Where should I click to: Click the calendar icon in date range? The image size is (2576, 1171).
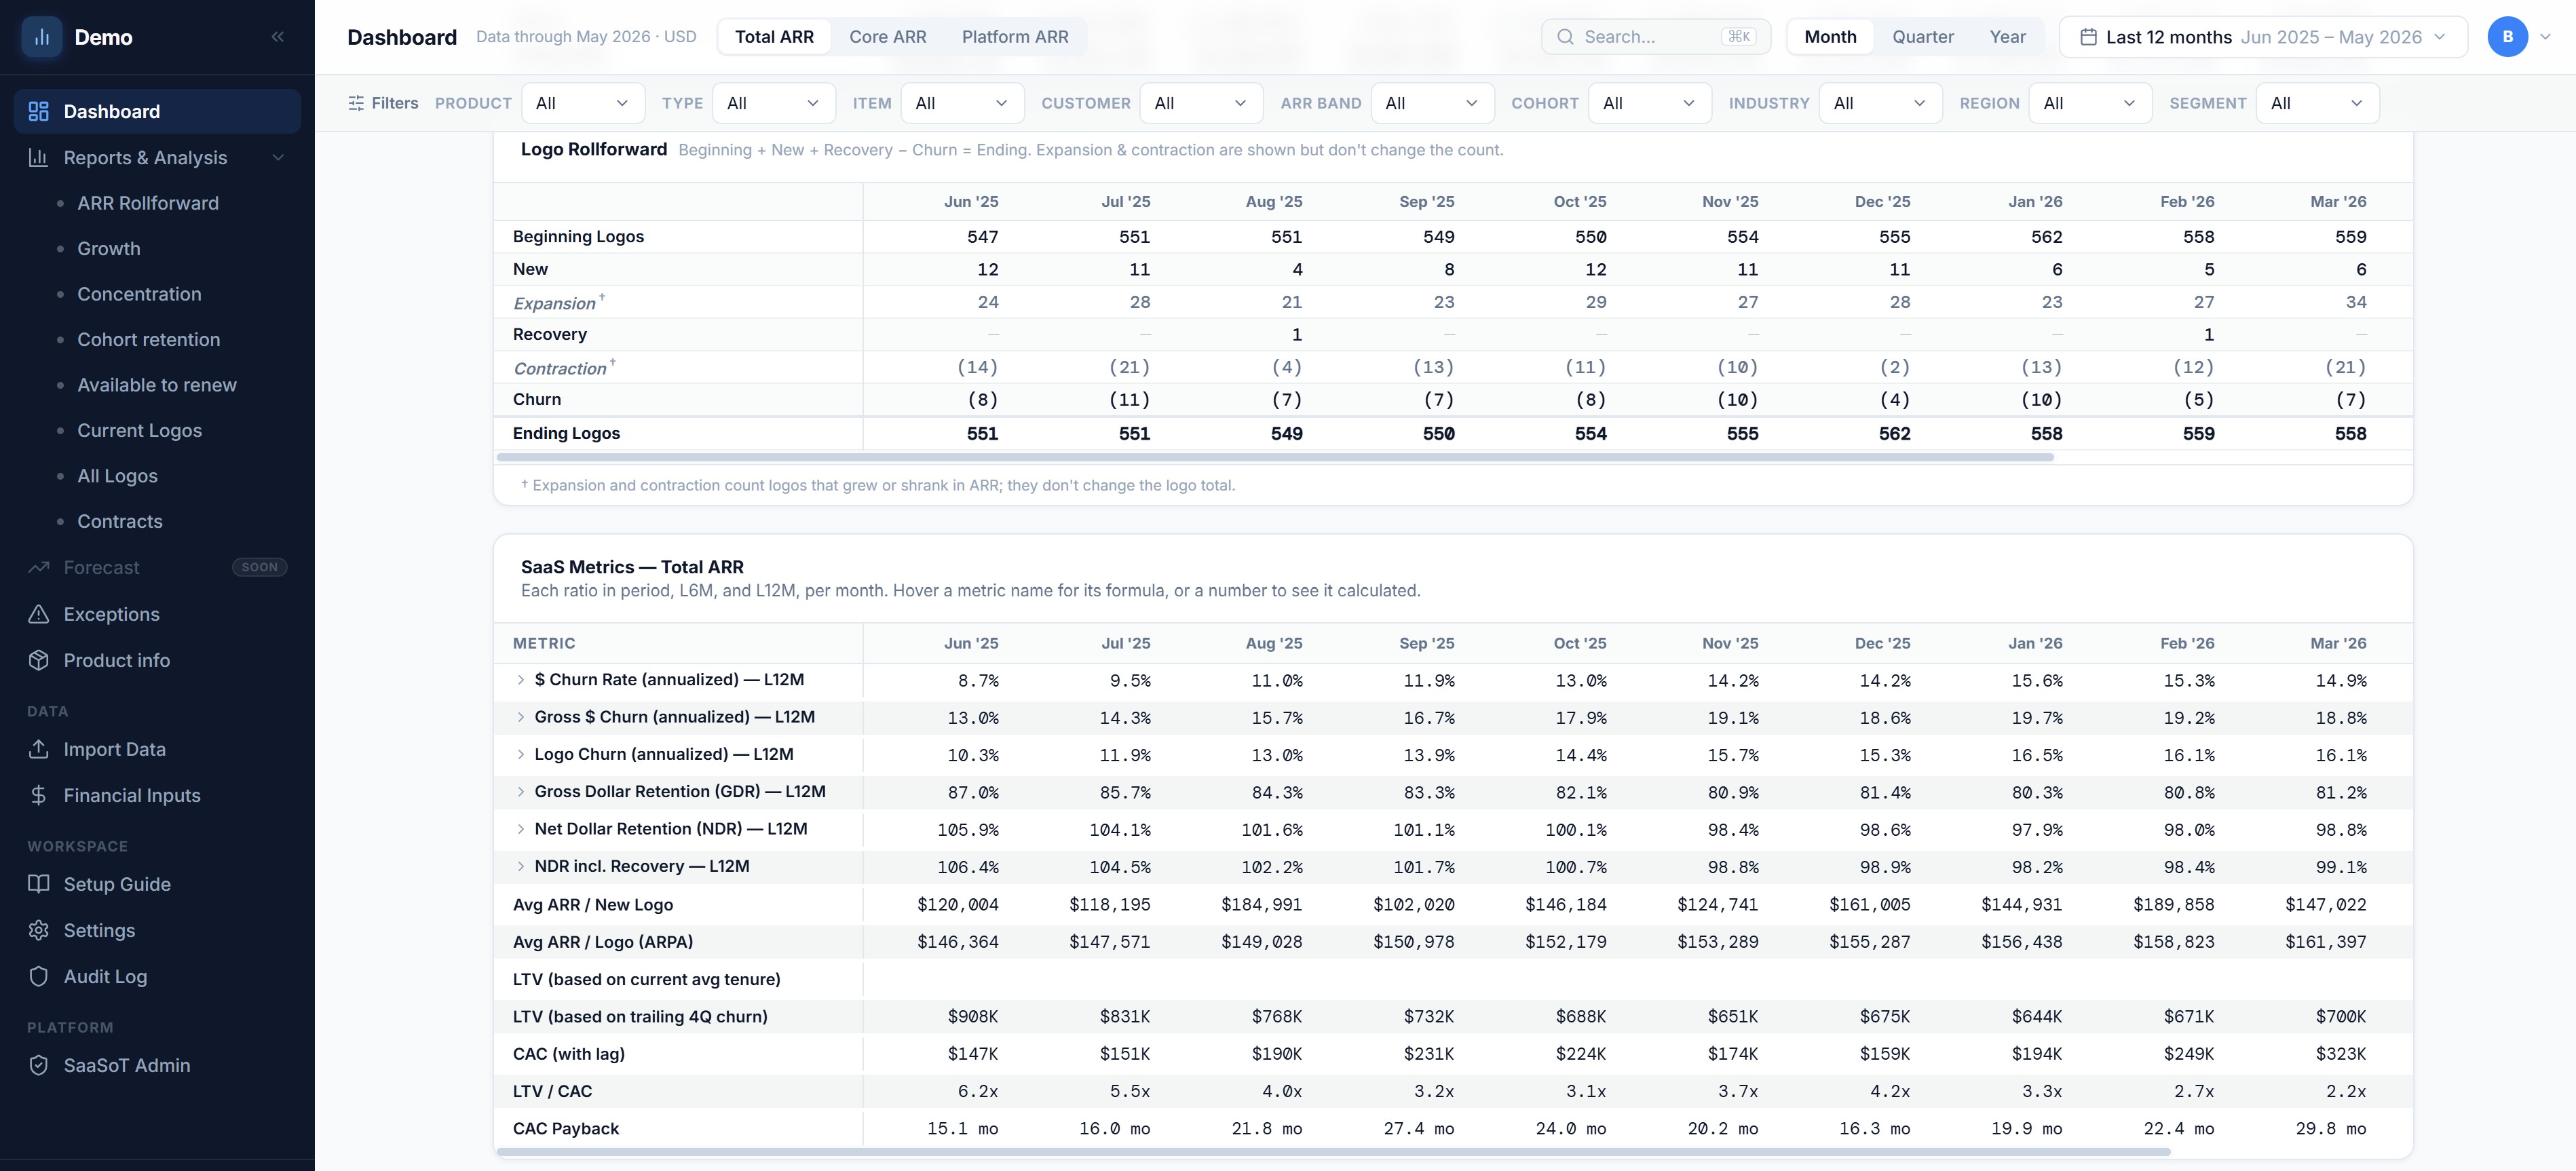click(2088, 37)
